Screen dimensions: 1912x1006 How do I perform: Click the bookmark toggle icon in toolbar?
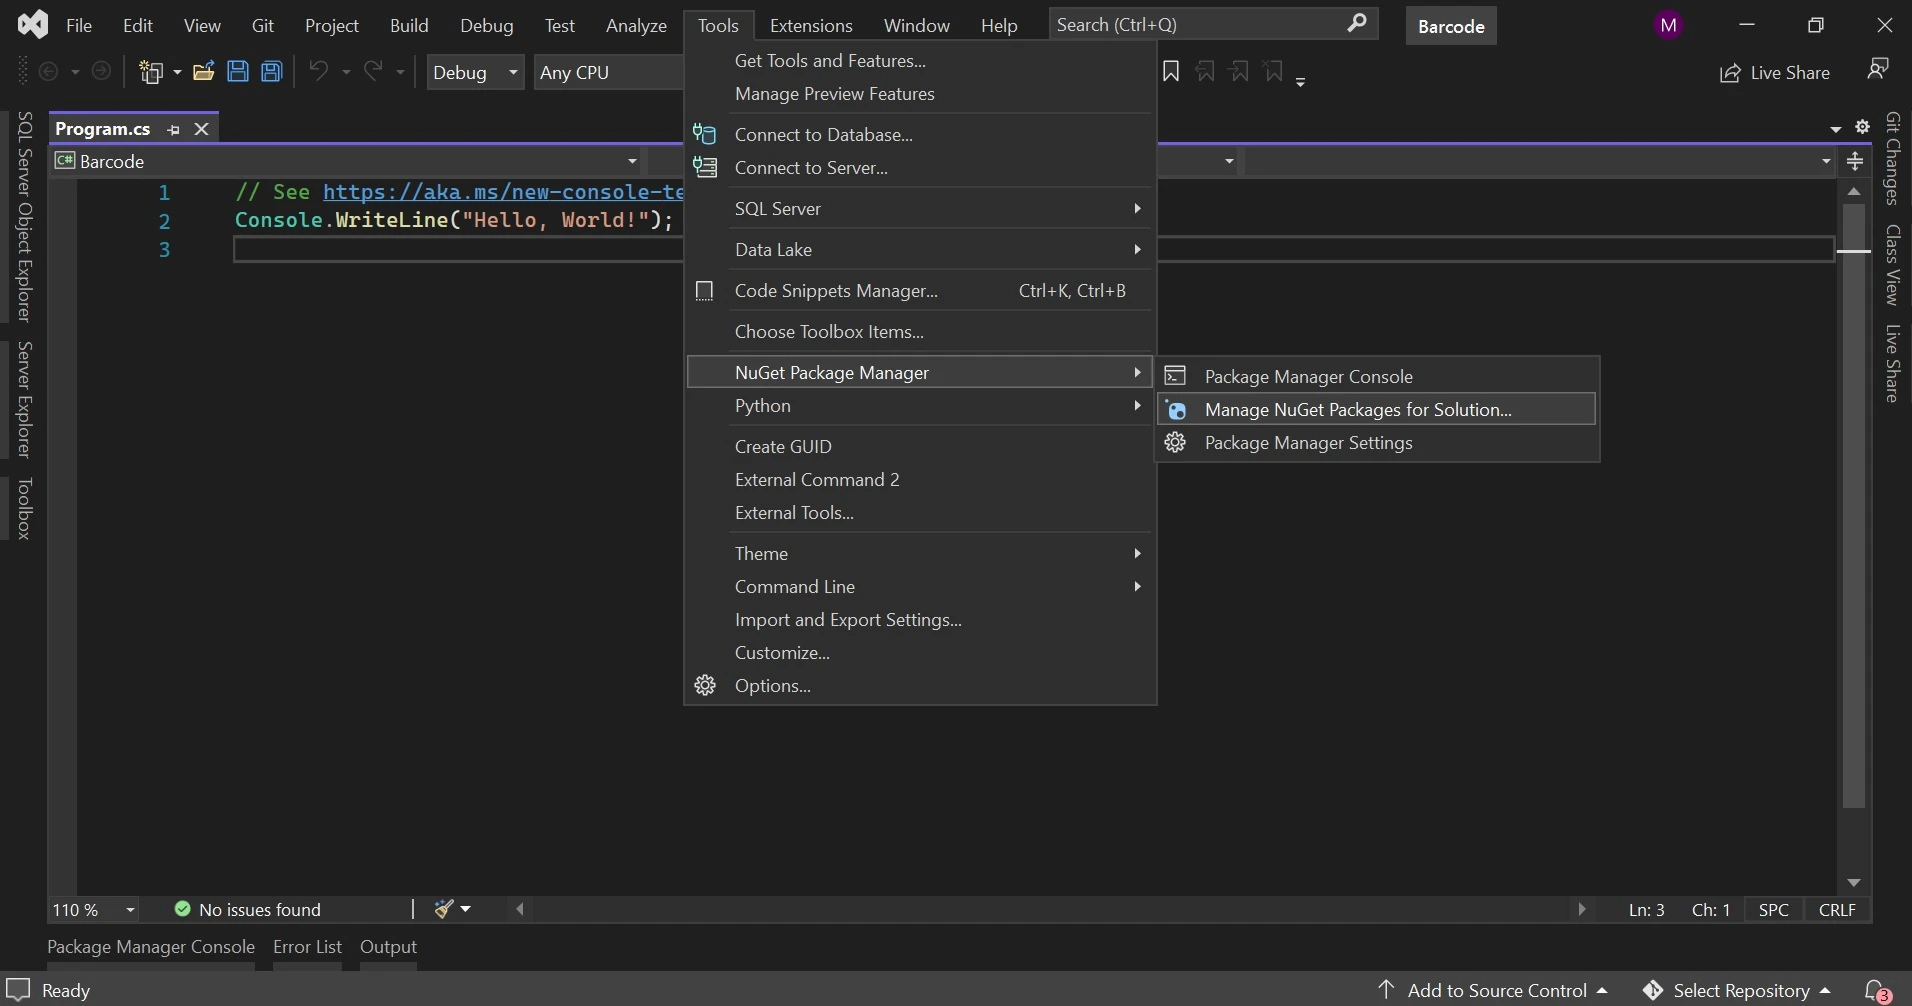coord(1171,72)
